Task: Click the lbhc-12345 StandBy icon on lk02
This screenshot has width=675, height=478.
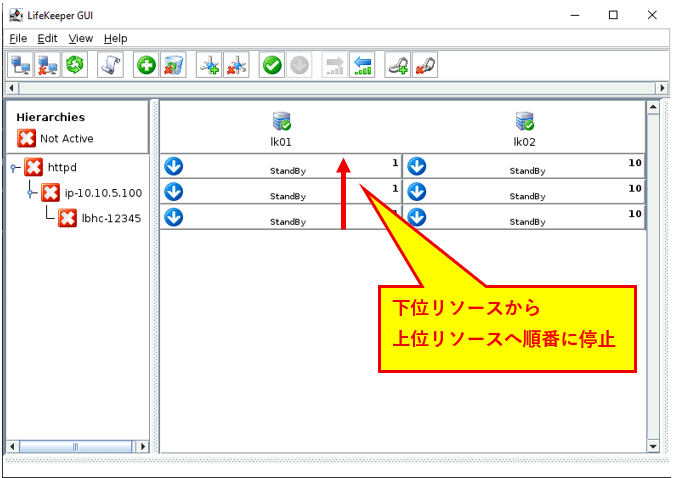Action: coord(417,217)
